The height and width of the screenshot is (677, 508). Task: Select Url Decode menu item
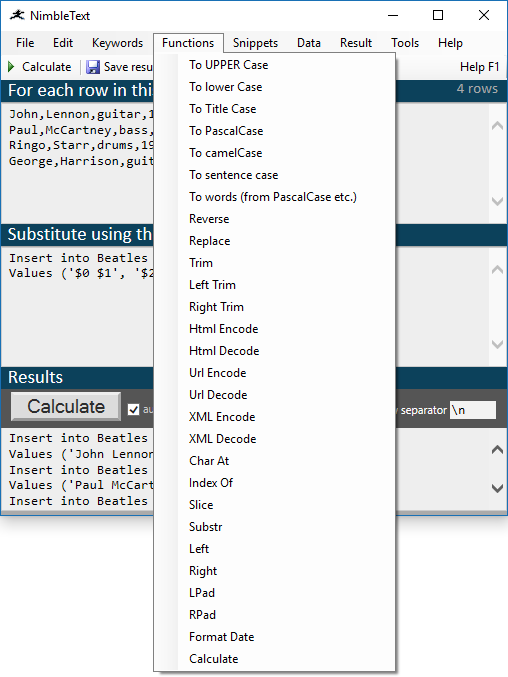point(275,395)
